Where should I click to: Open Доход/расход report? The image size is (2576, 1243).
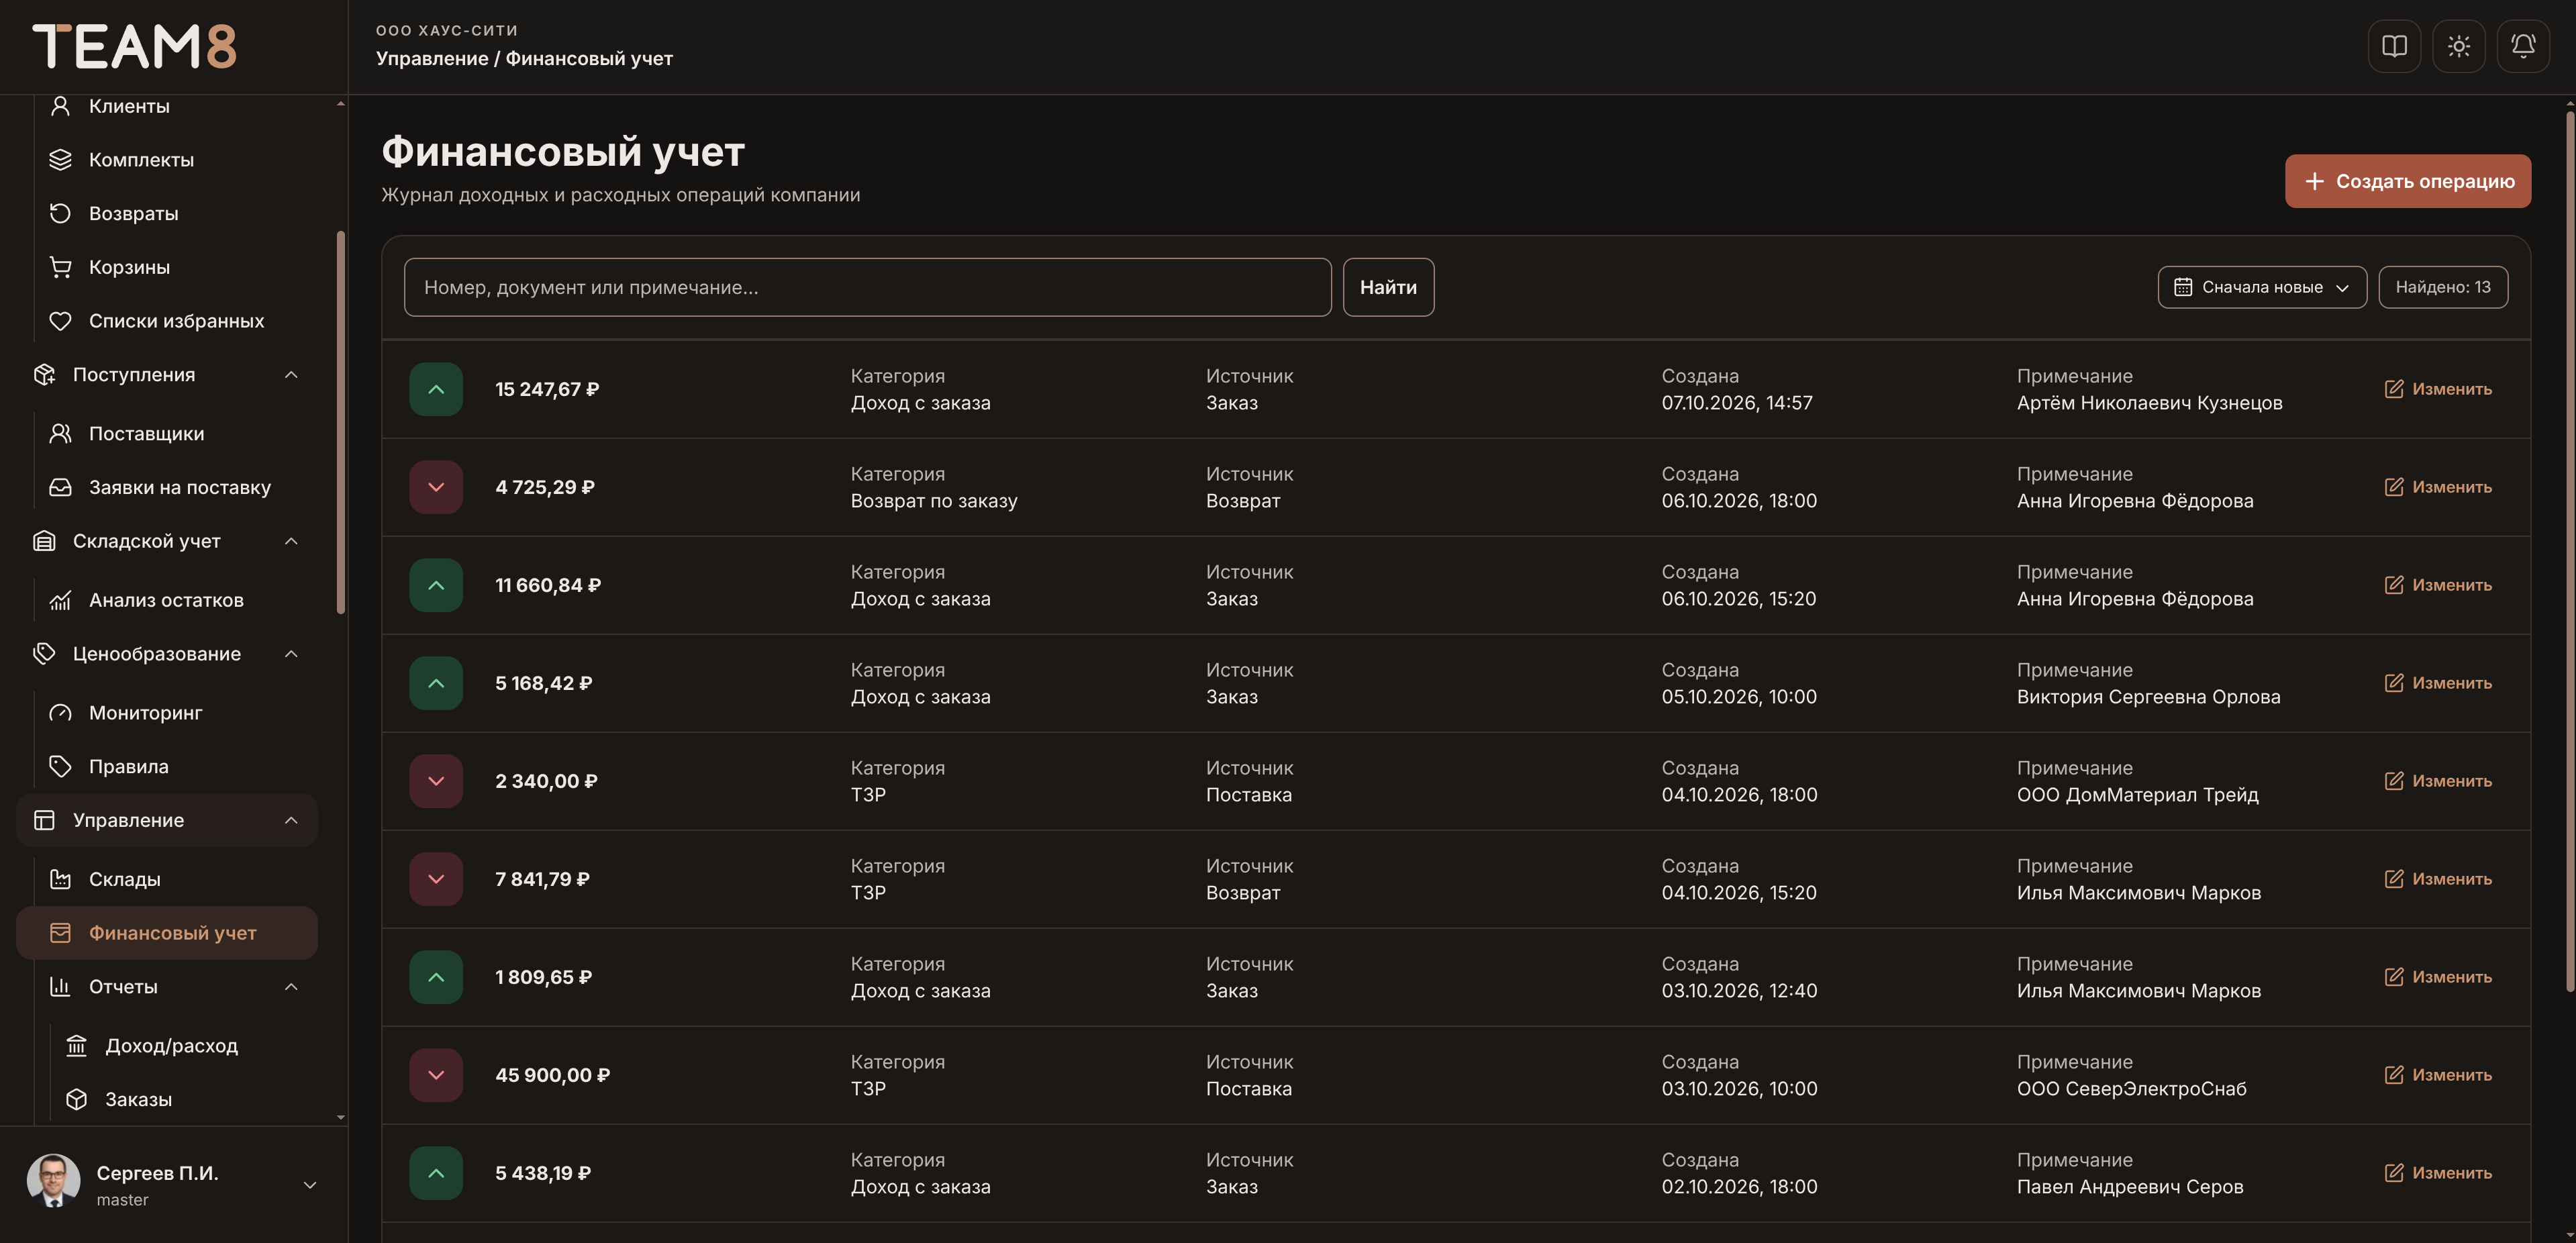pos(167,1046)
